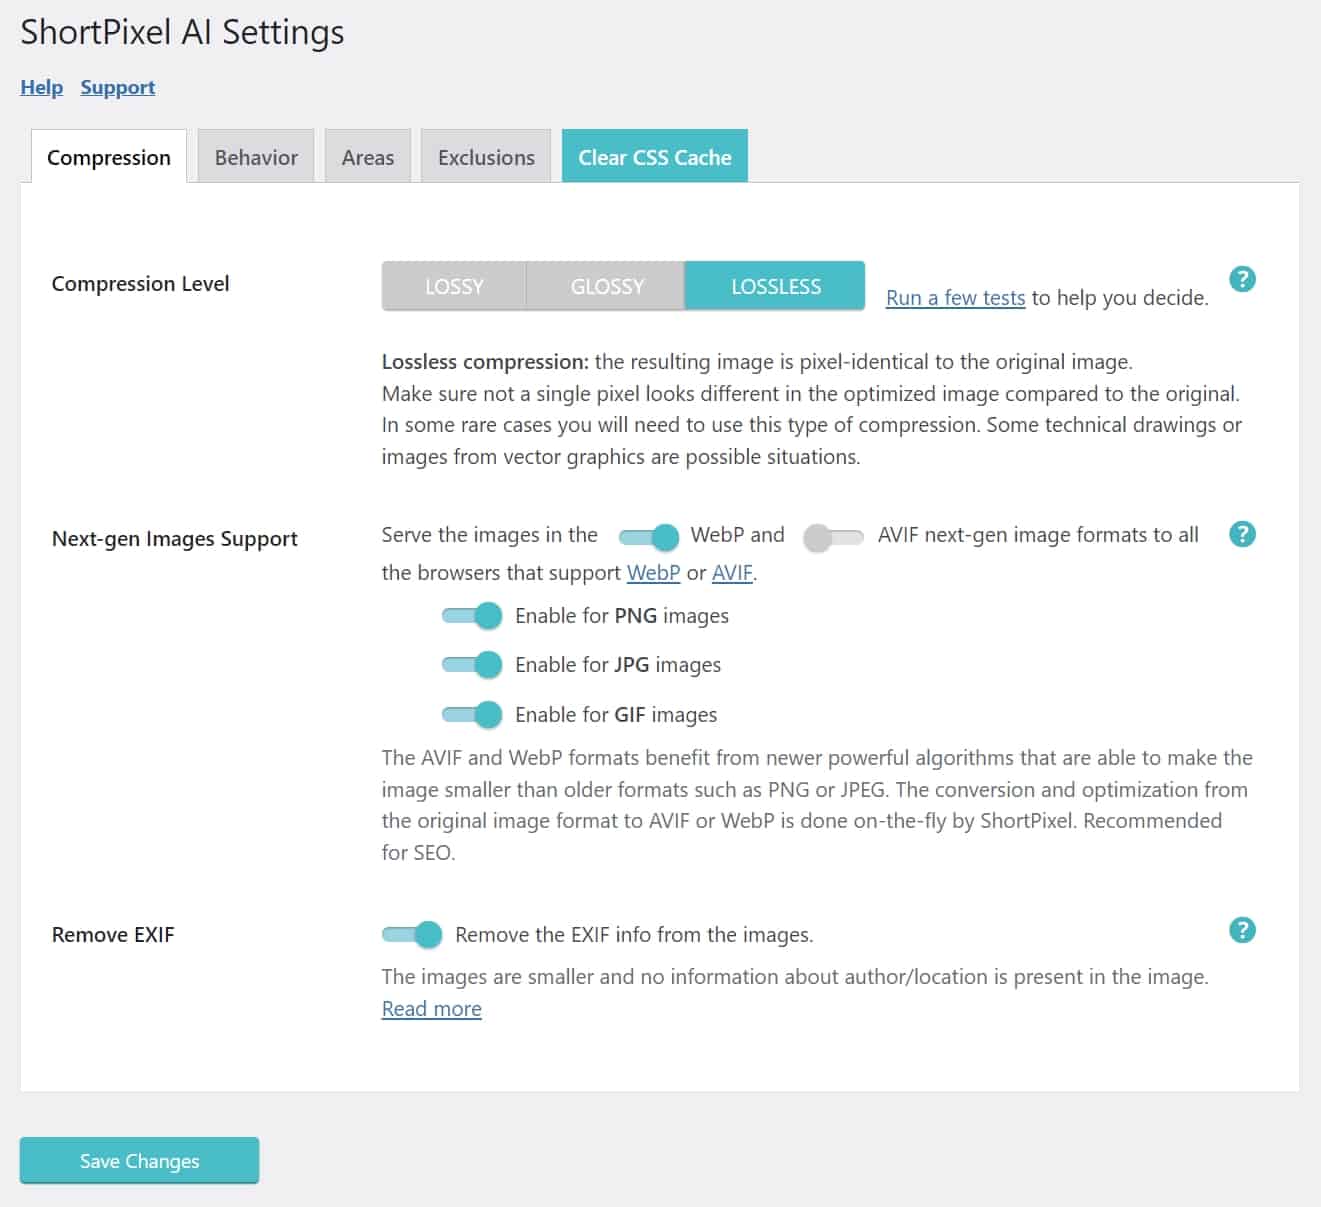Image resolution: width=1321 pixels, height=1207 pixels.
Task: Disable the Enable for PNG images toggle
Action: 472,616
